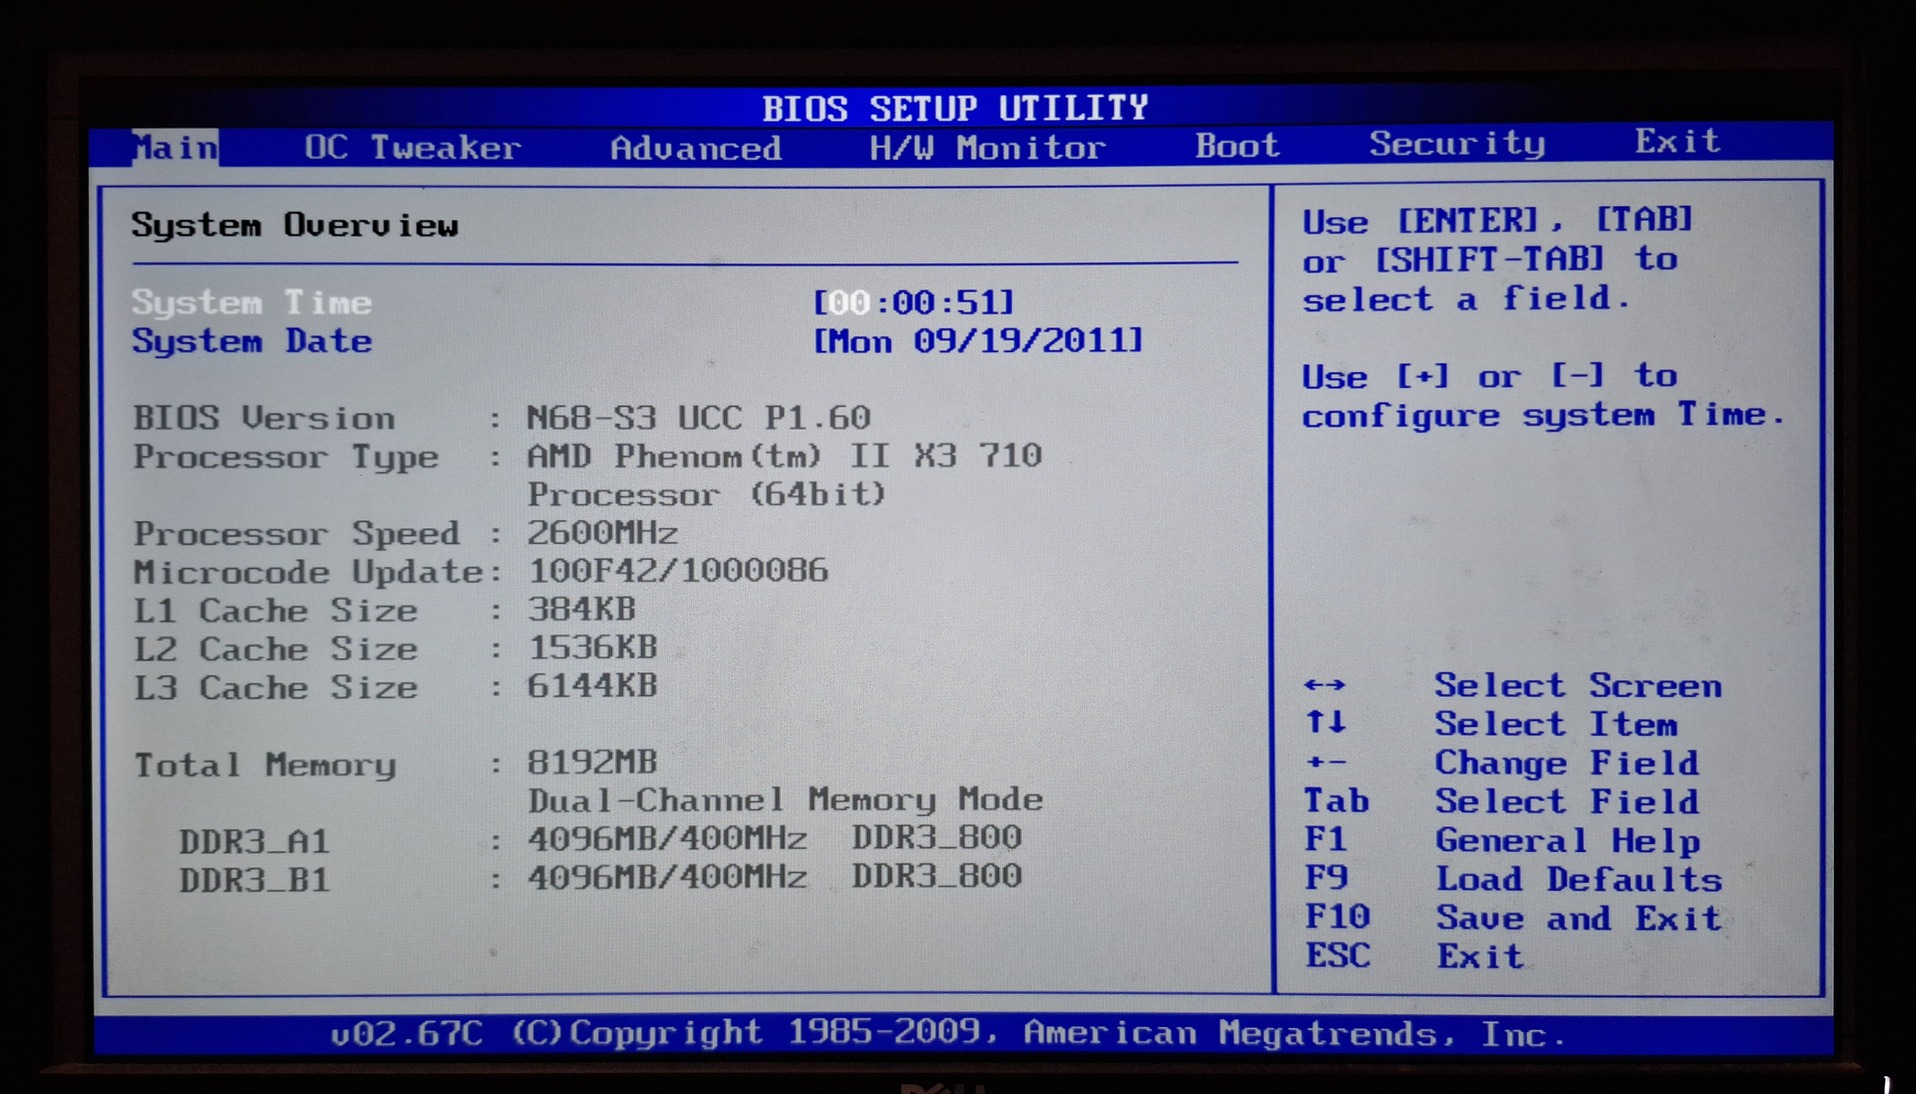Click the Select Screen hint text

[x=1578, y=686]
